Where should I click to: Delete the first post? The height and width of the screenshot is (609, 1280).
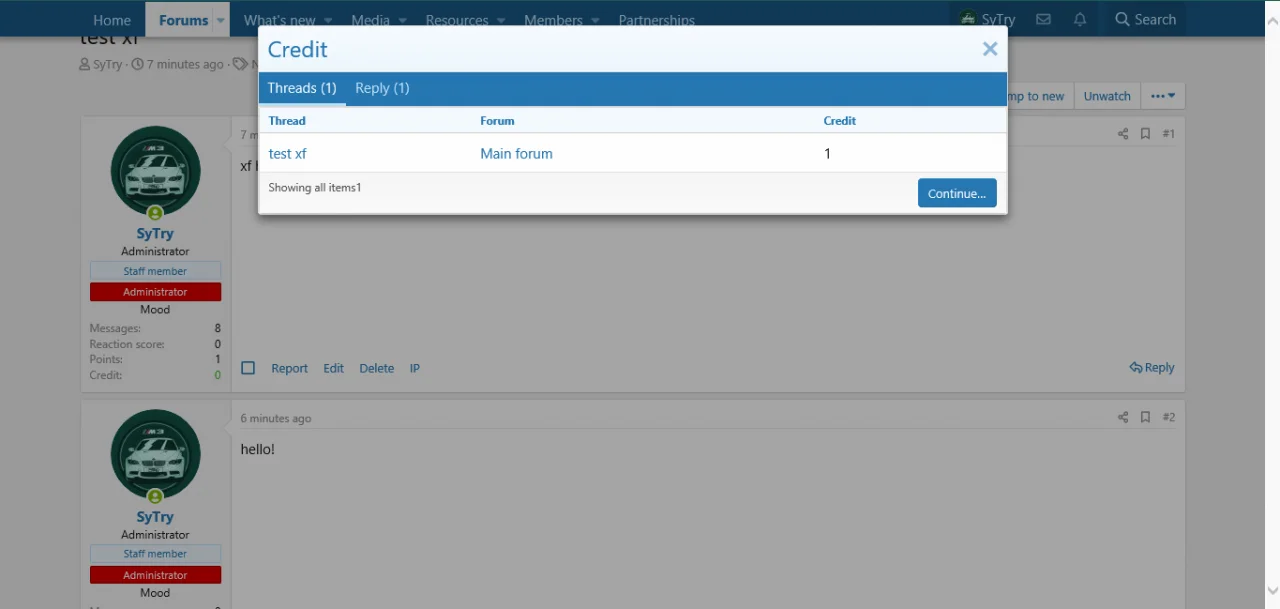click(376, 368)
